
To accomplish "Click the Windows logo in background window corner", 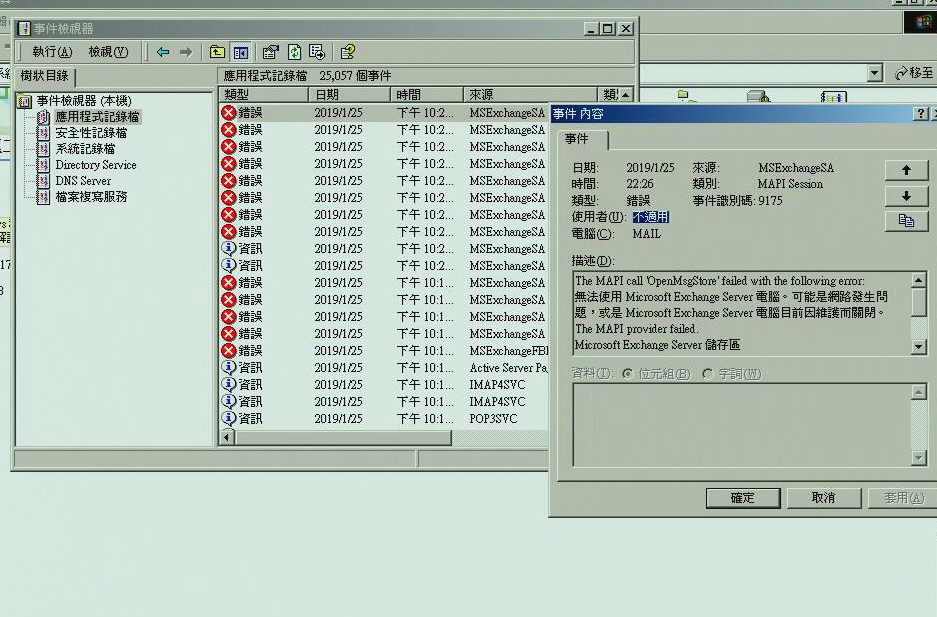I will pyautogui.click(x=921, y=22).
